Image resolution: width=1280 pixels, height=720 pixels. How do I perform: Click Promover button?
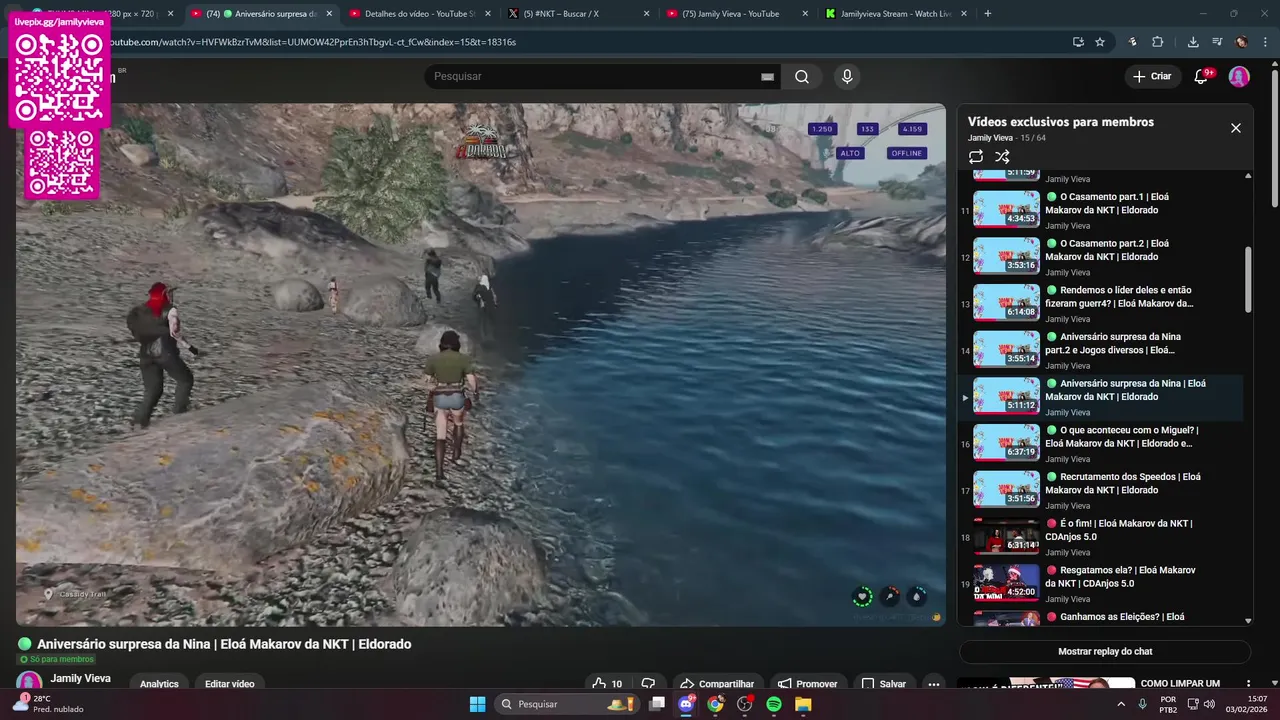point(808,684)
